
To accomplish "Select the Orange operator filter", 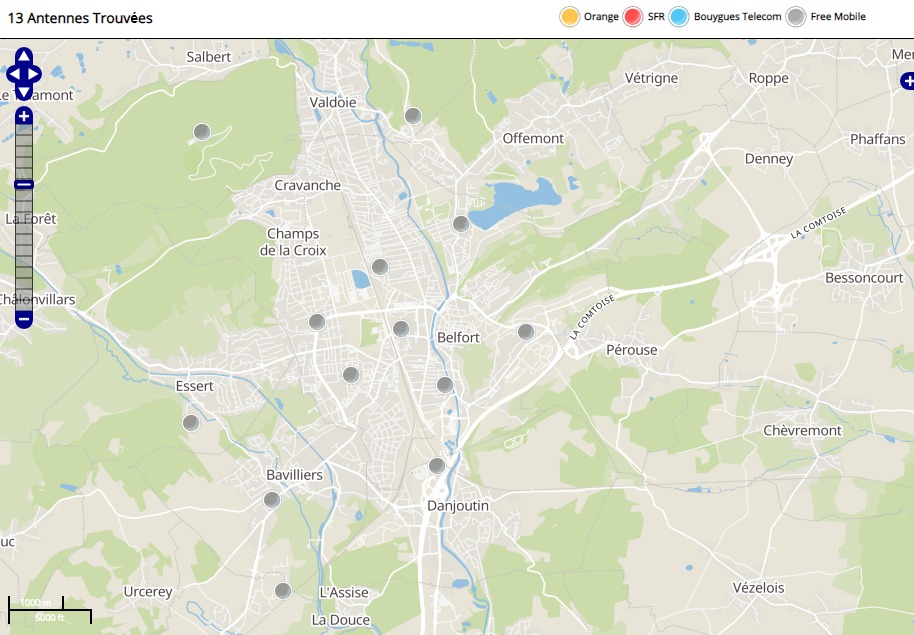I will tap(570, 17).
